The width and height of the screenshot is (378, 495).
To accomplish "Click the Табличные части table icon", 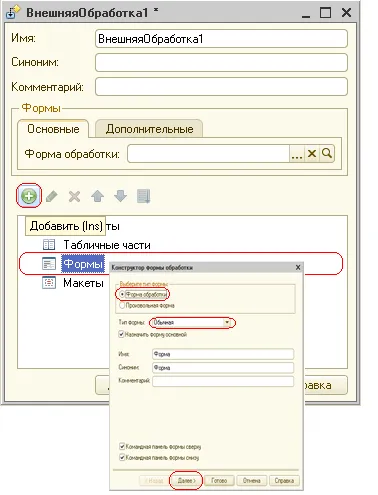I will 49,245.
